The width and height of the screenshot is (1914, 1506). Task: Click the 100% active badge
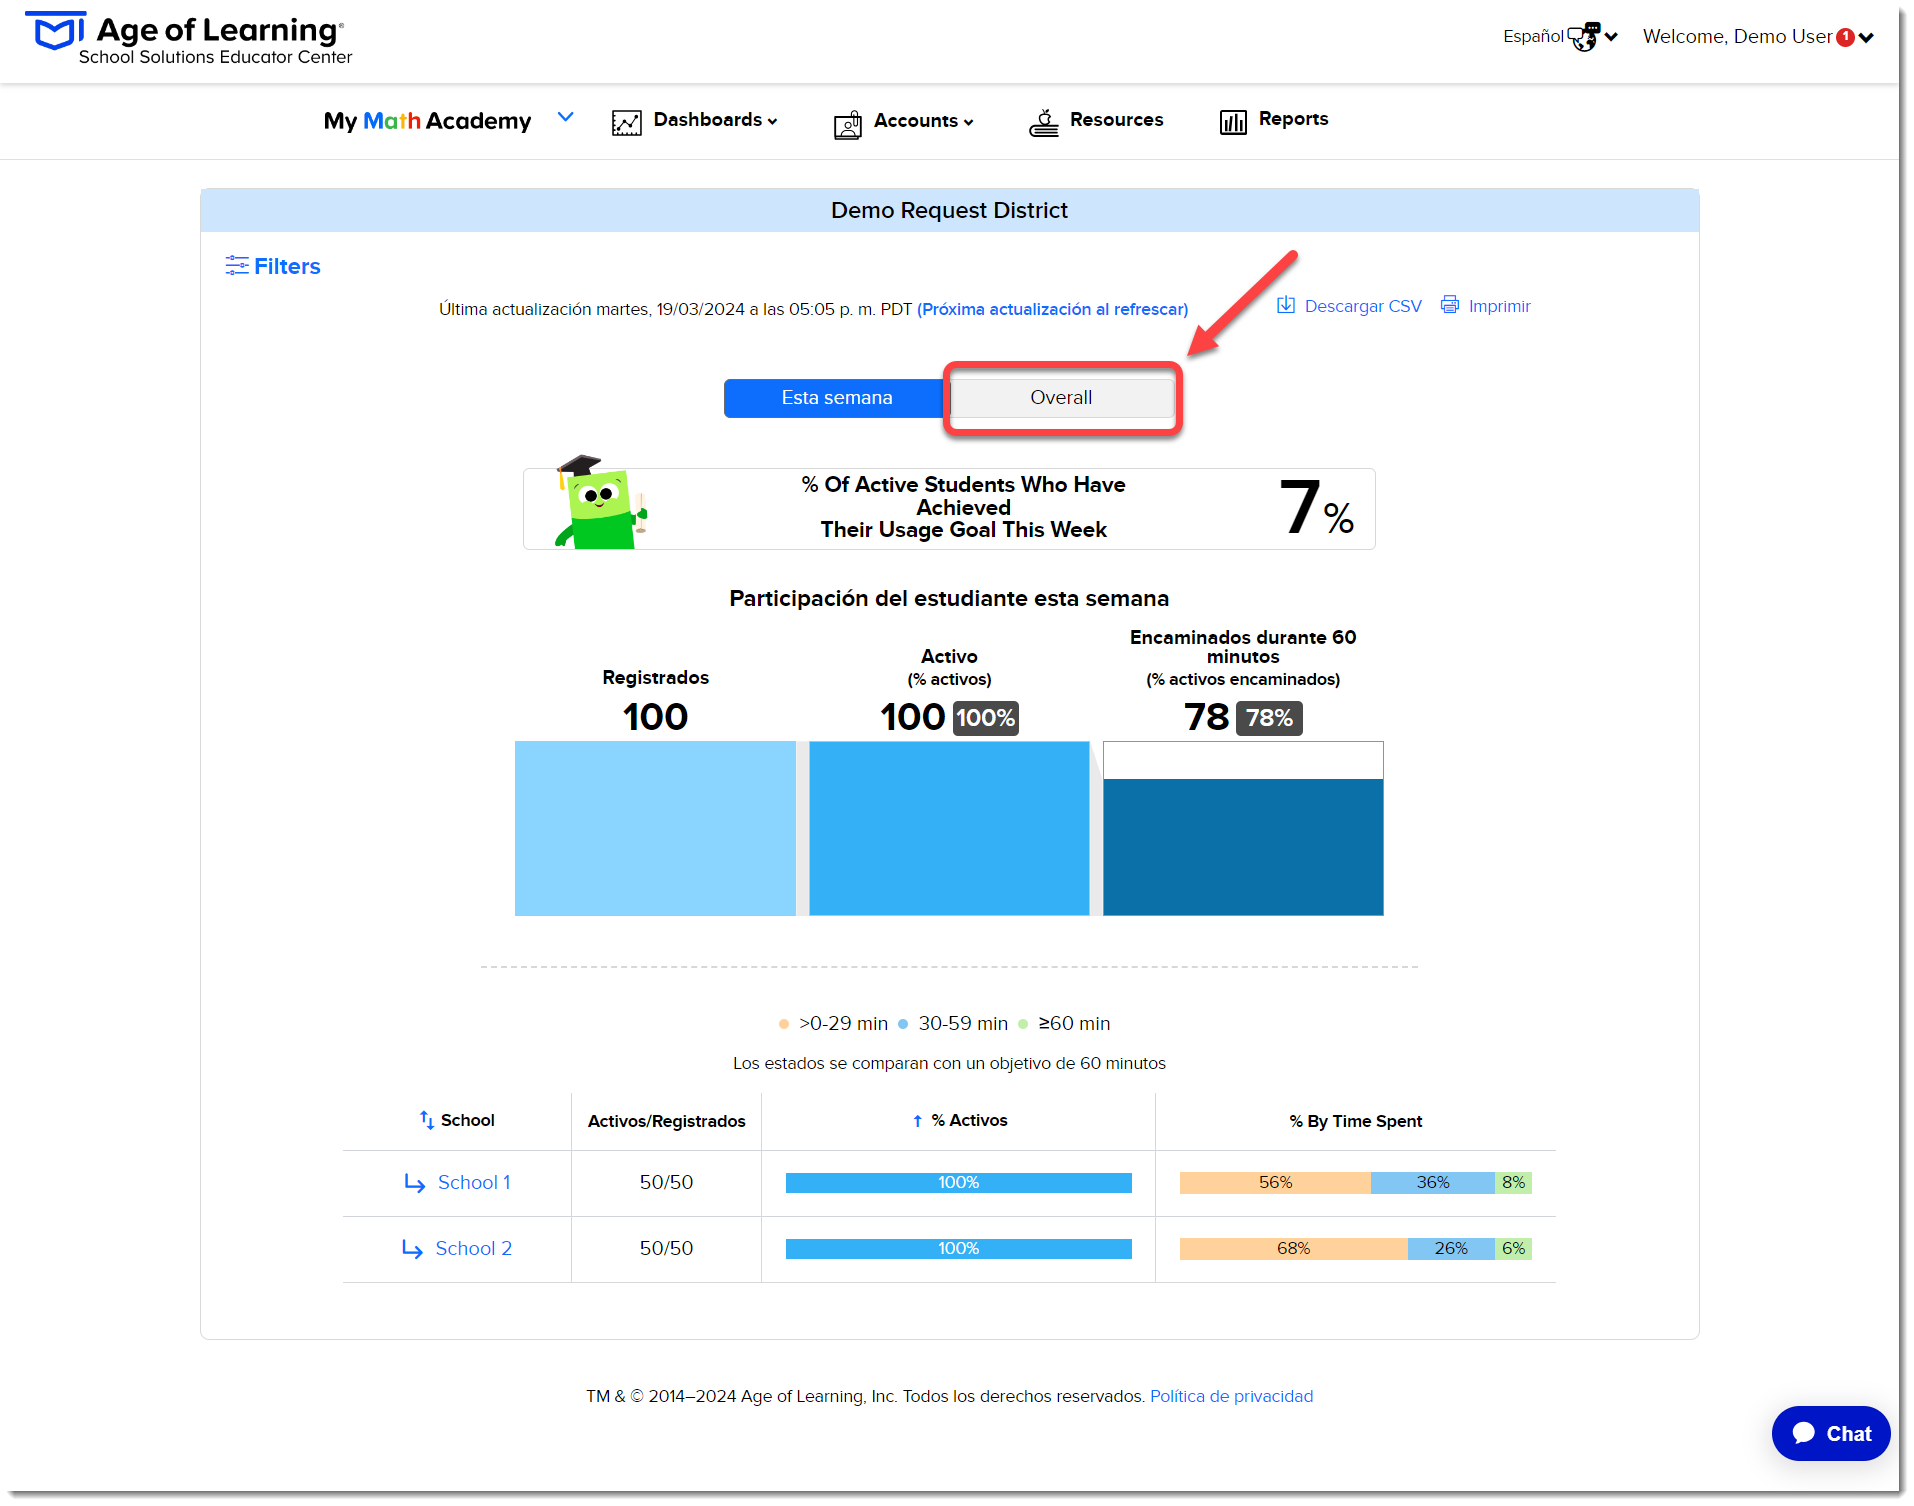pyautogui.click(x=985, y=718)
